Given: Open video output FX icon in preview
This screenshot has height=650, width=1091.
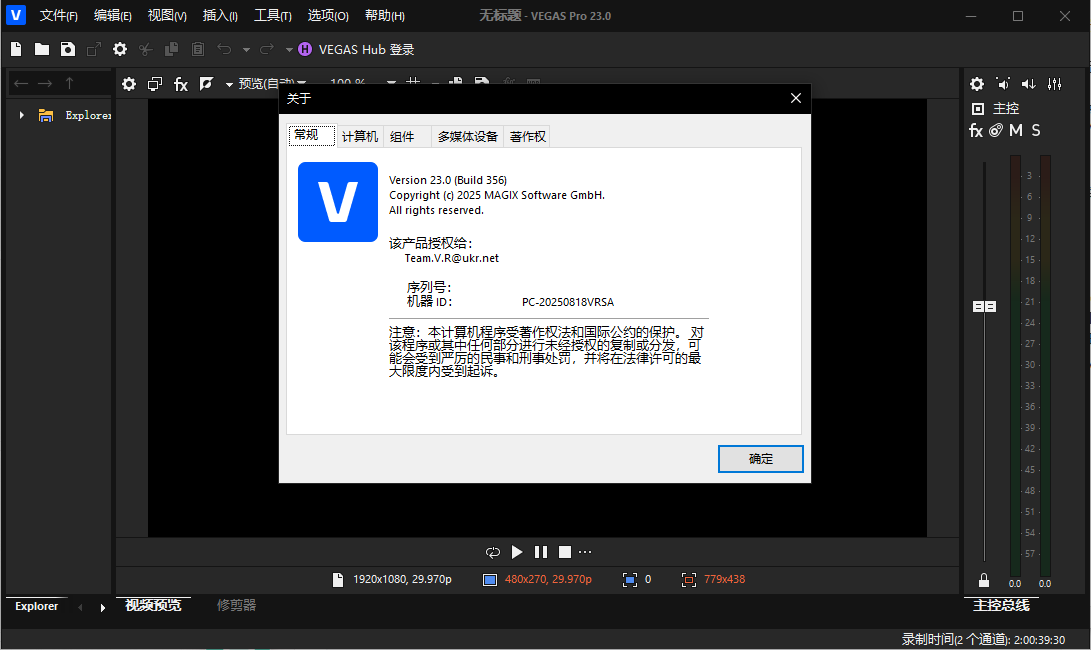Looking at the screenshot, I should 181,84.
